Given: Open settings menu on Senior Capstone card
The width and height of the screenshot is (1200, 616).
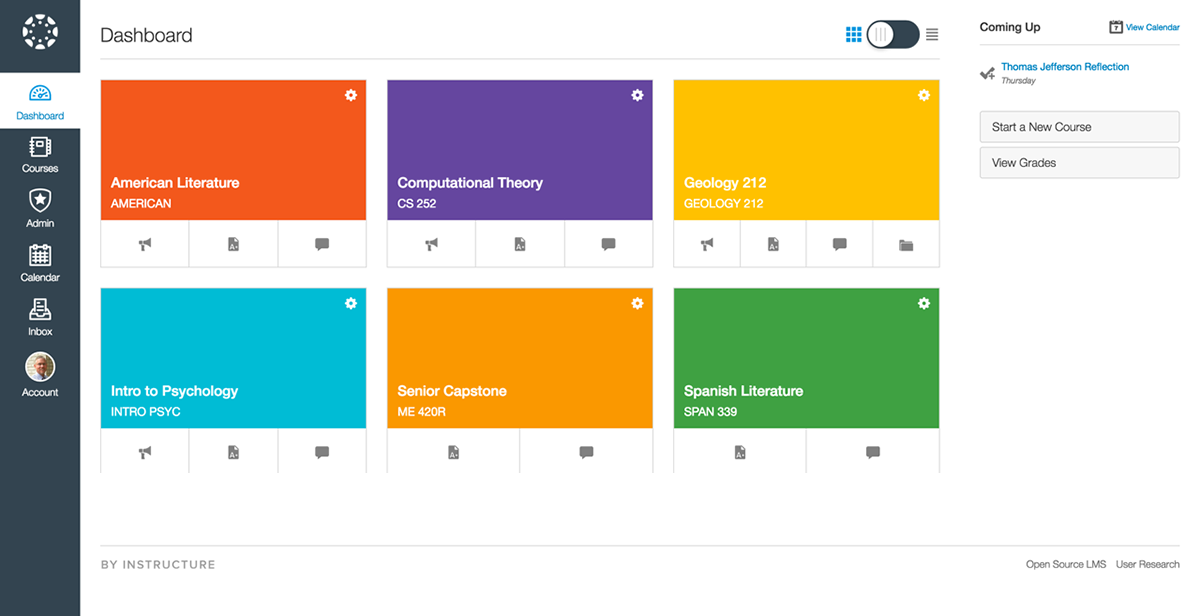Looking at the screenshot, I should [x=637, y=303].
